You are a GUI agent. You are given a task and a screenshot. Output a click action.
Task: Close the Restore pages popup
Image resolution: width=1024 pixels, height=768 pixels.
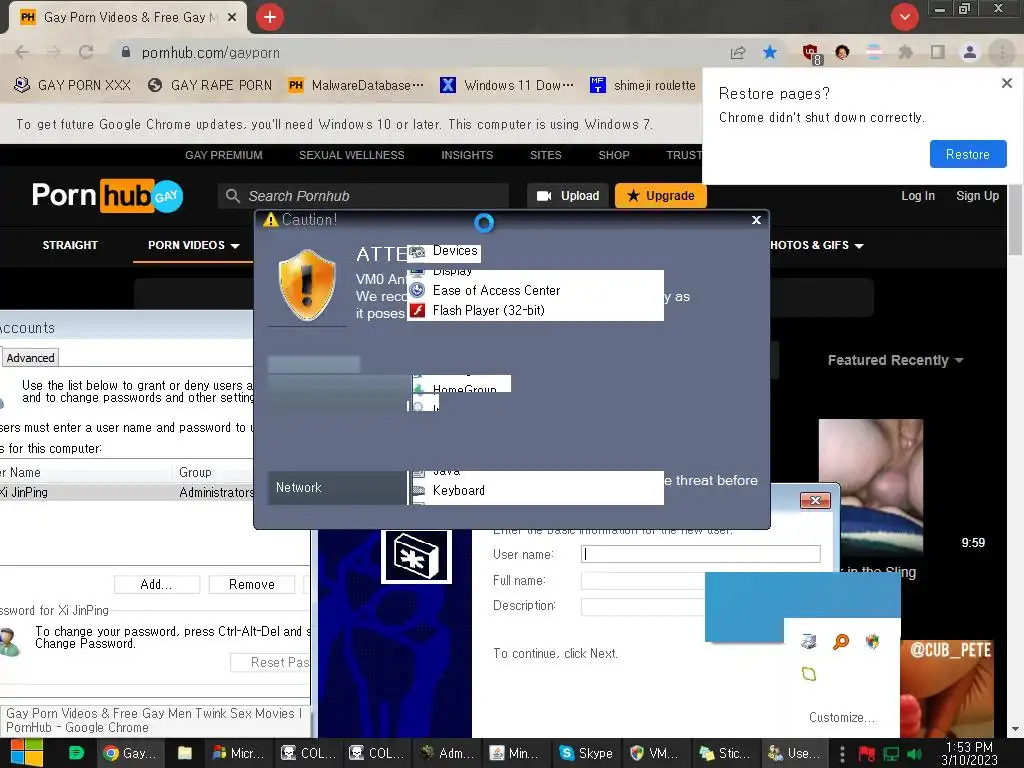point(1007,83)
